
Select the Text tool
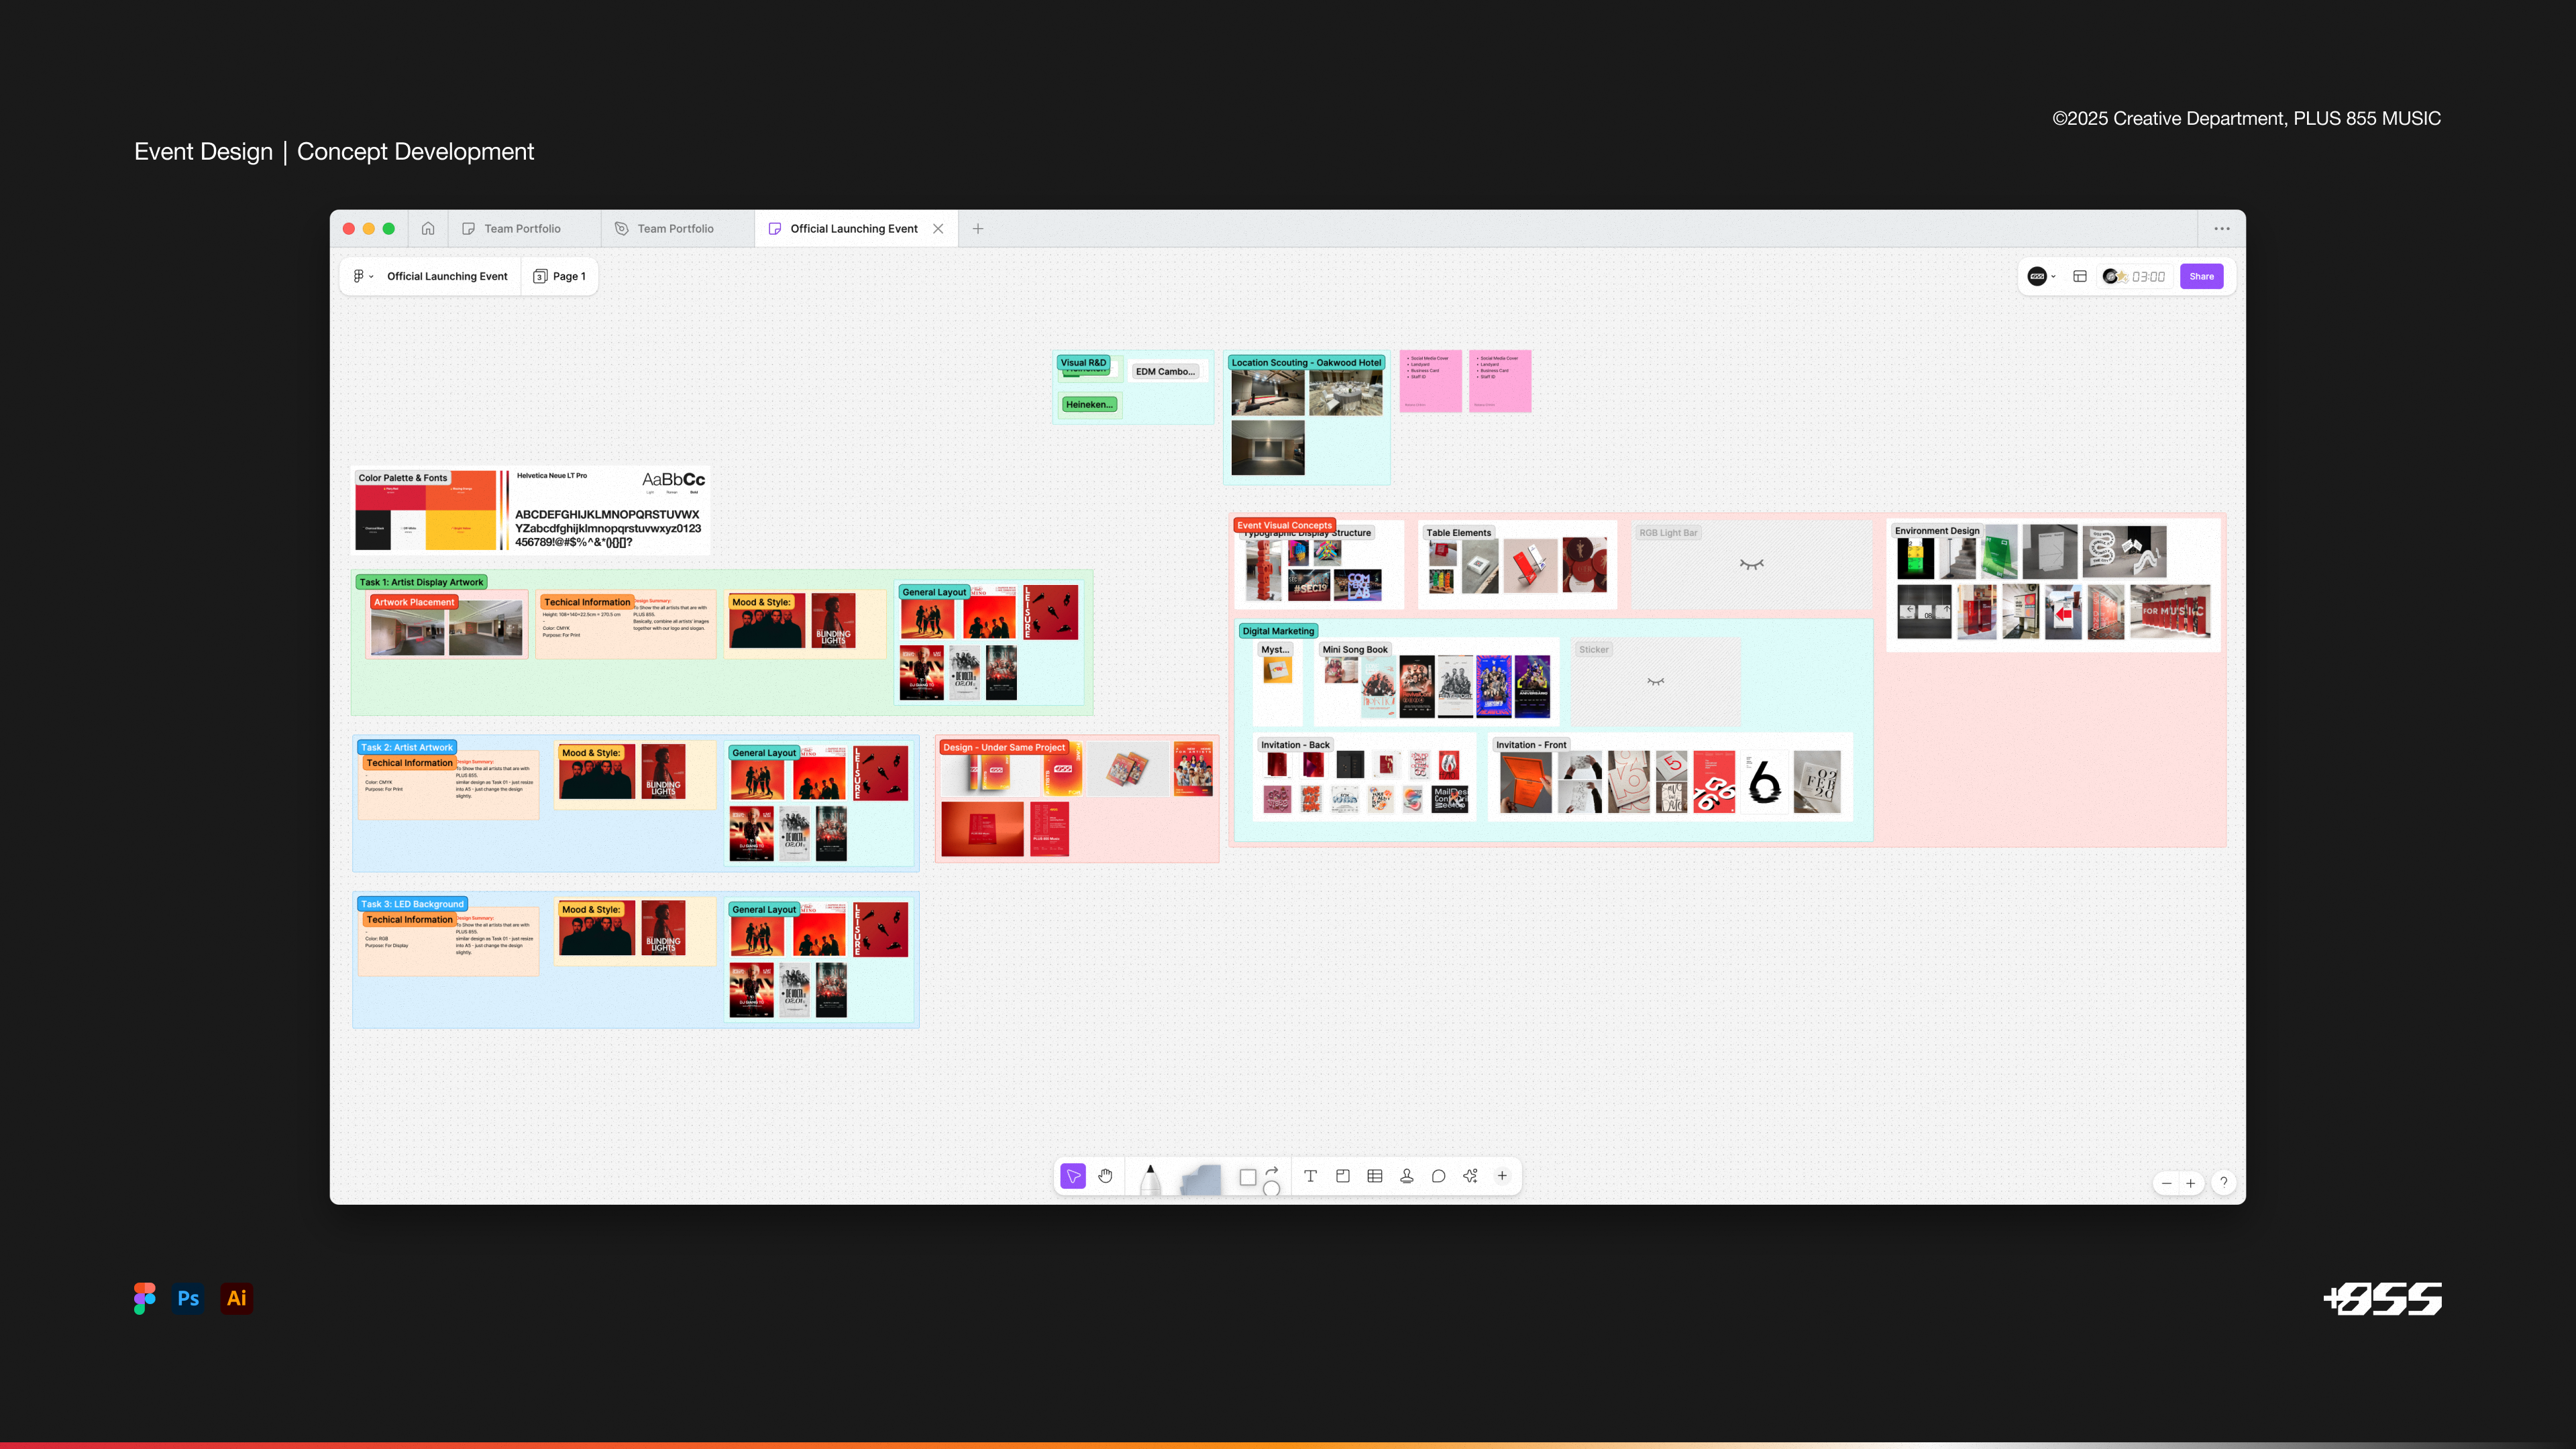[1310, 1176]
